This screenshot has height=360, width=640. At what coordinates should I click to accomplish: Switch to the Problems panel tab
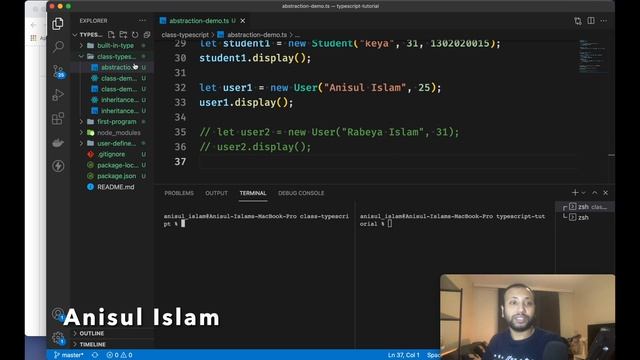(179, 193)
